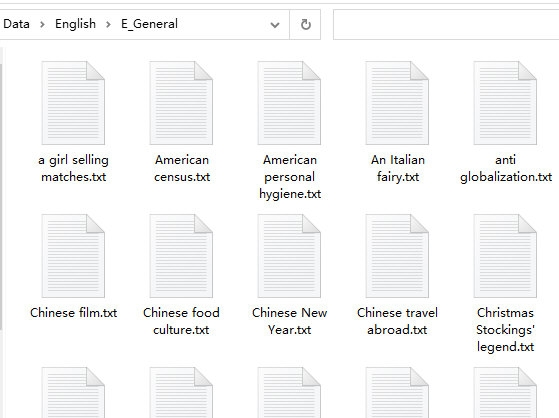Select the 'Christmas Stockings' legend.txt' file icon
The width and height of the screenshot is (559, 418).
pyautogui.click(x=505, y=256)
